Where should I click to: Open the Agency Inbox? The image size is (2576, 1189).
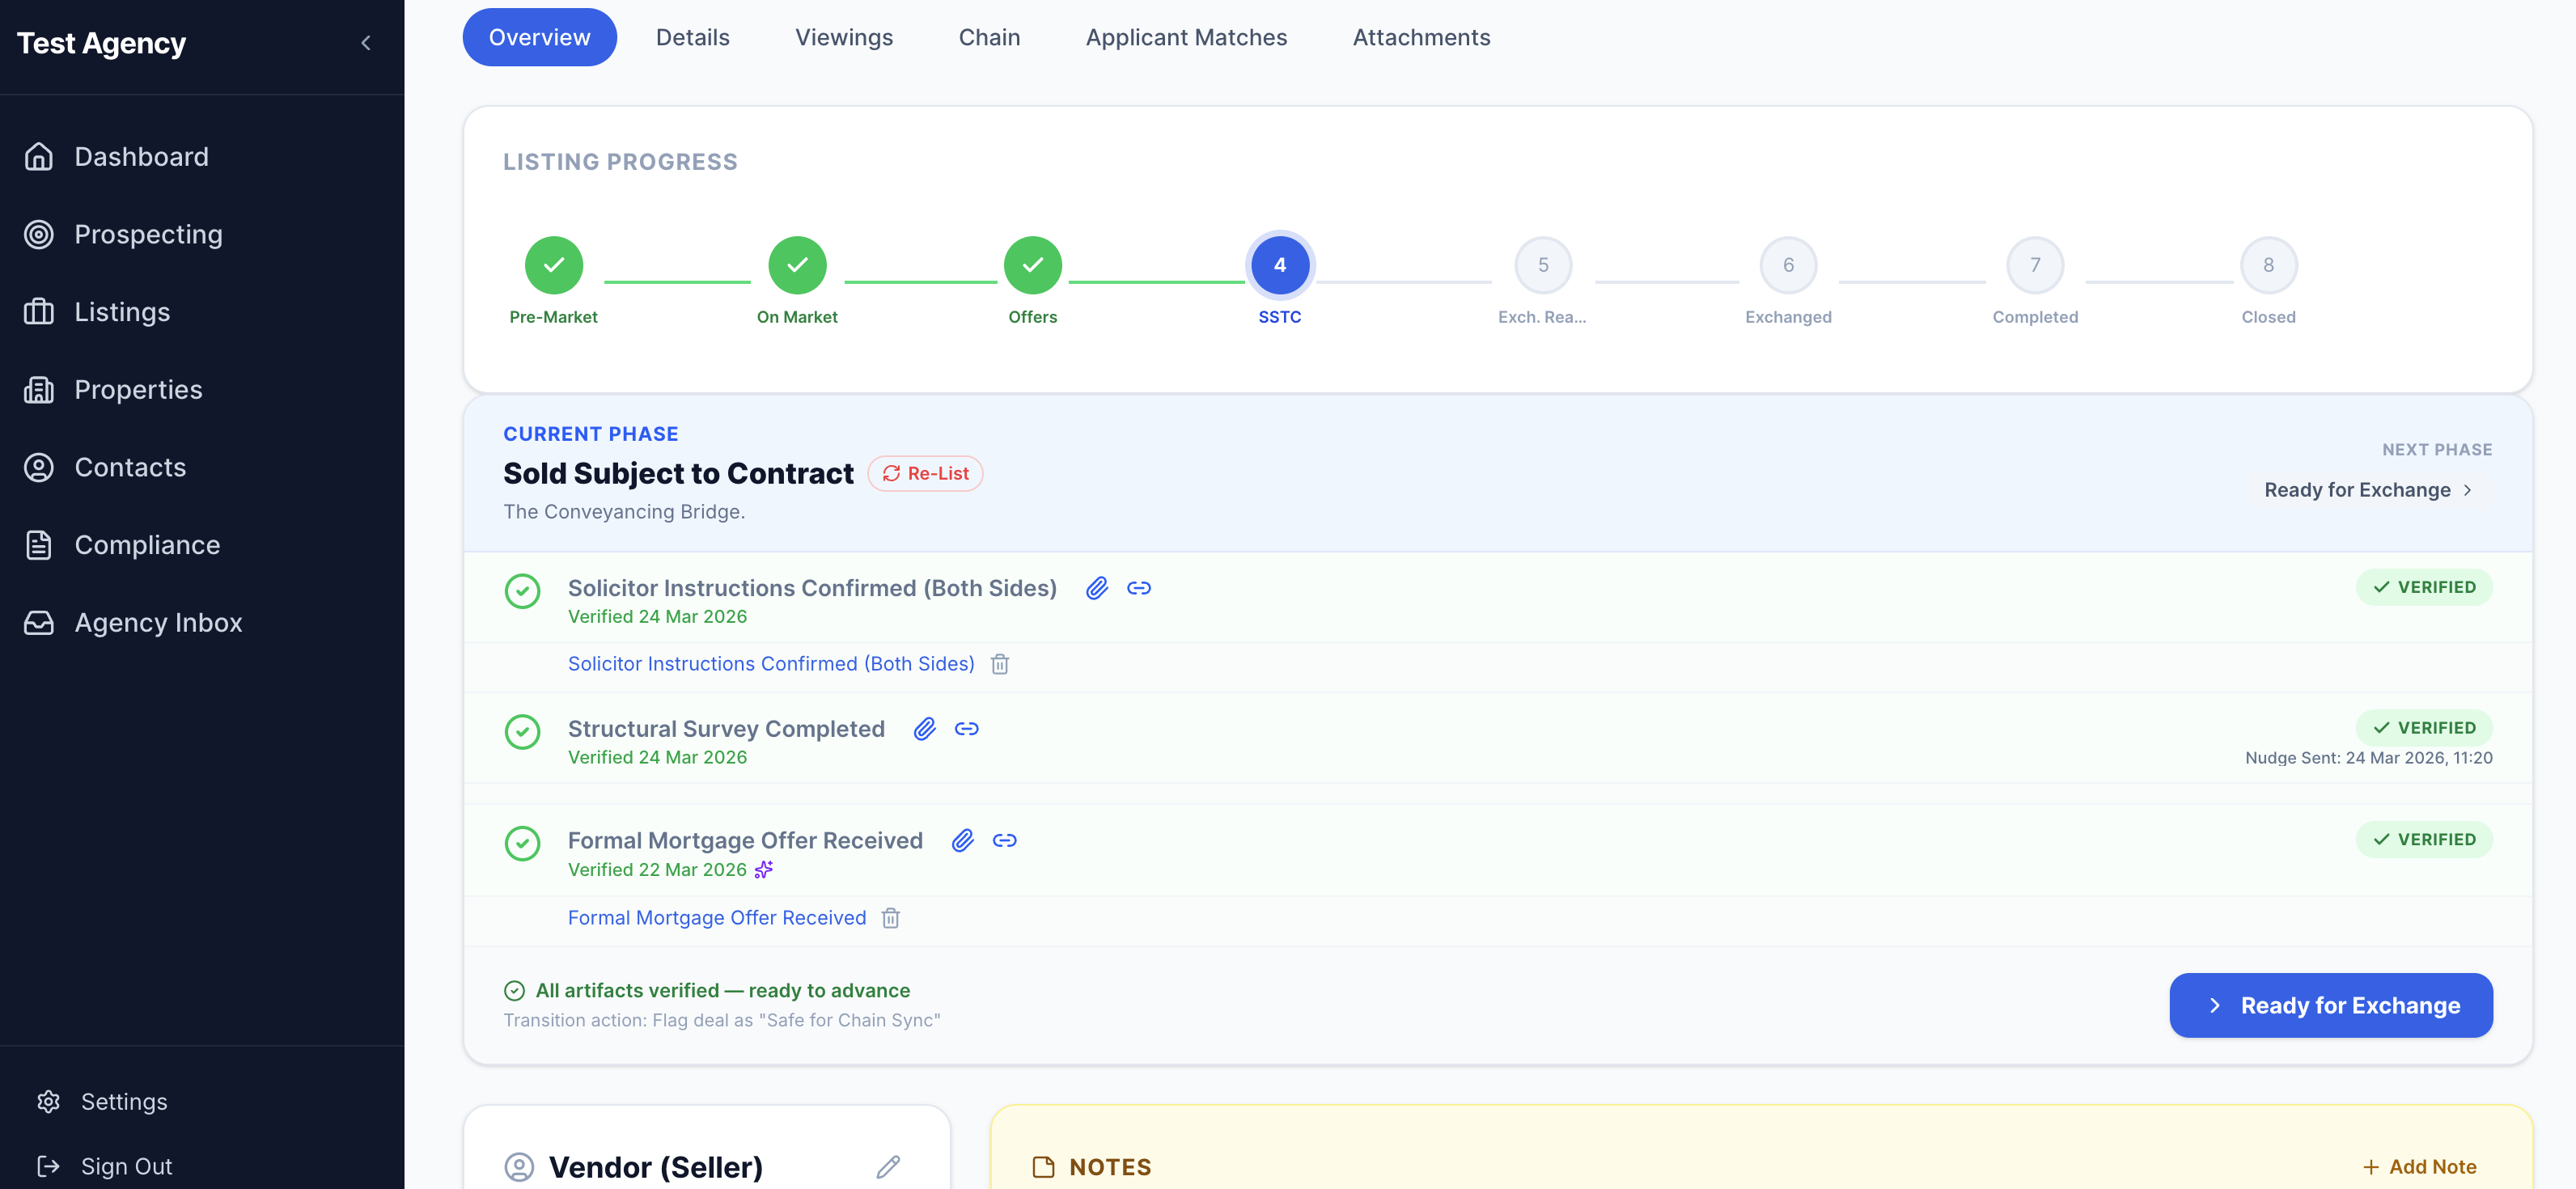pyautogui.click(x=158, y=622)
